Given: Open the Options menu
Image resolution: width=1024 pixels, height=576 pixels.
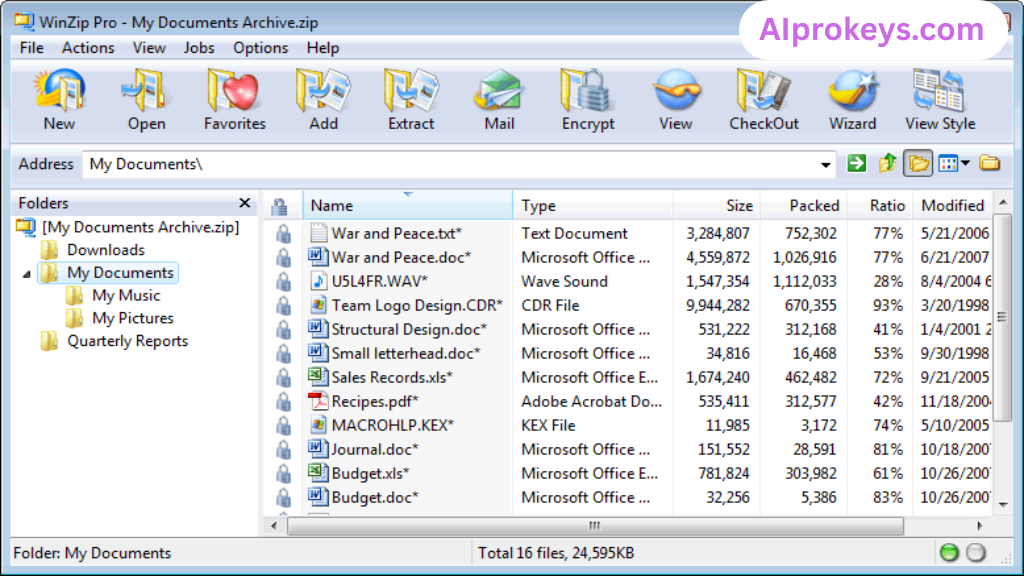Looking at the screenshot, I should (261, 48).
